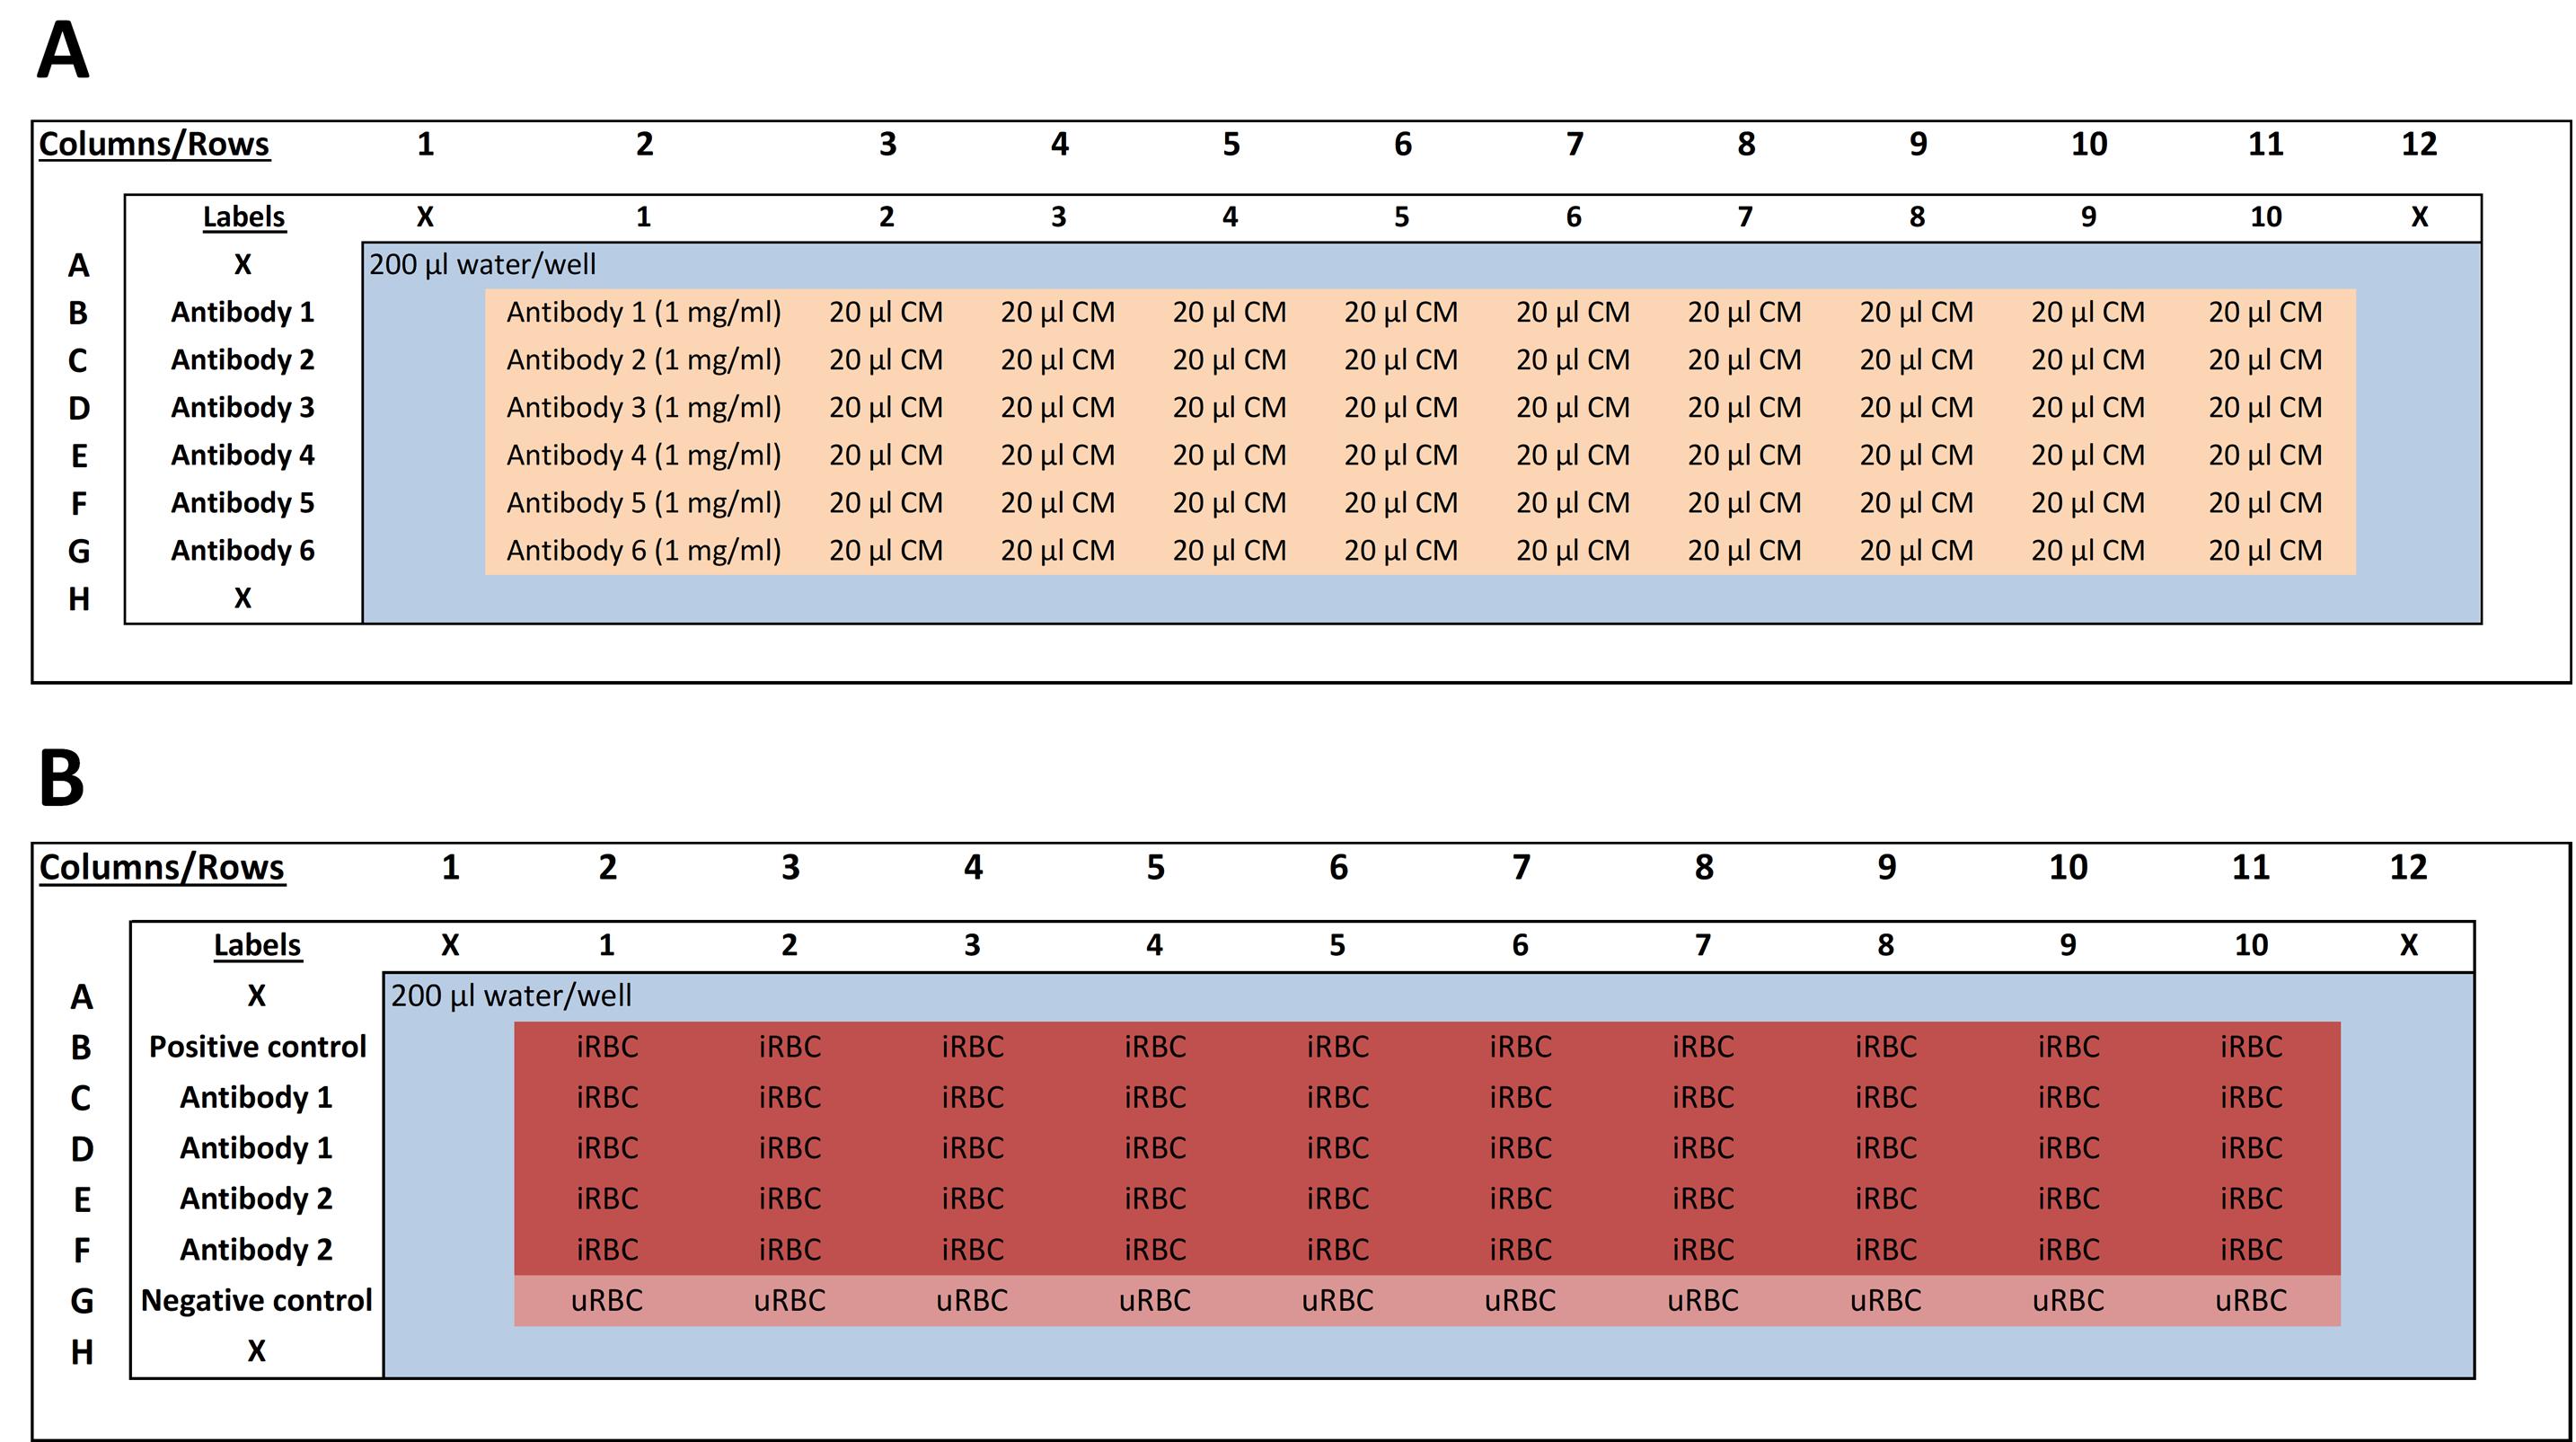Select "20 µl CM" in Antibody 1 row, label 2

point(886,313)
